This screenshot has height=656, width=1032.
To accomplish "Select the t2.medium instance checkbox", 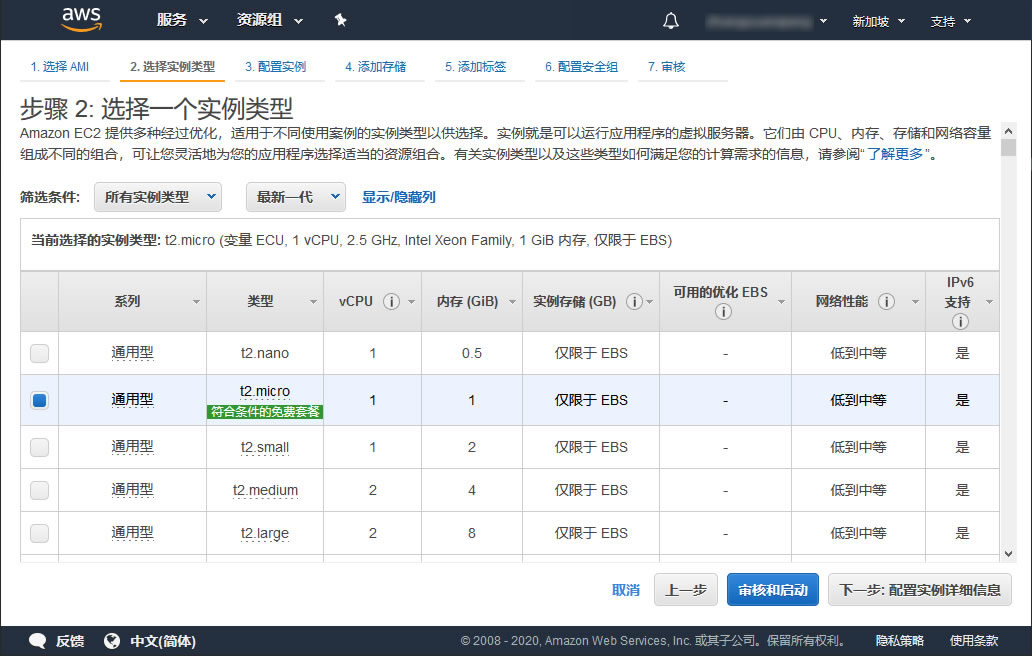I will 39,490.
